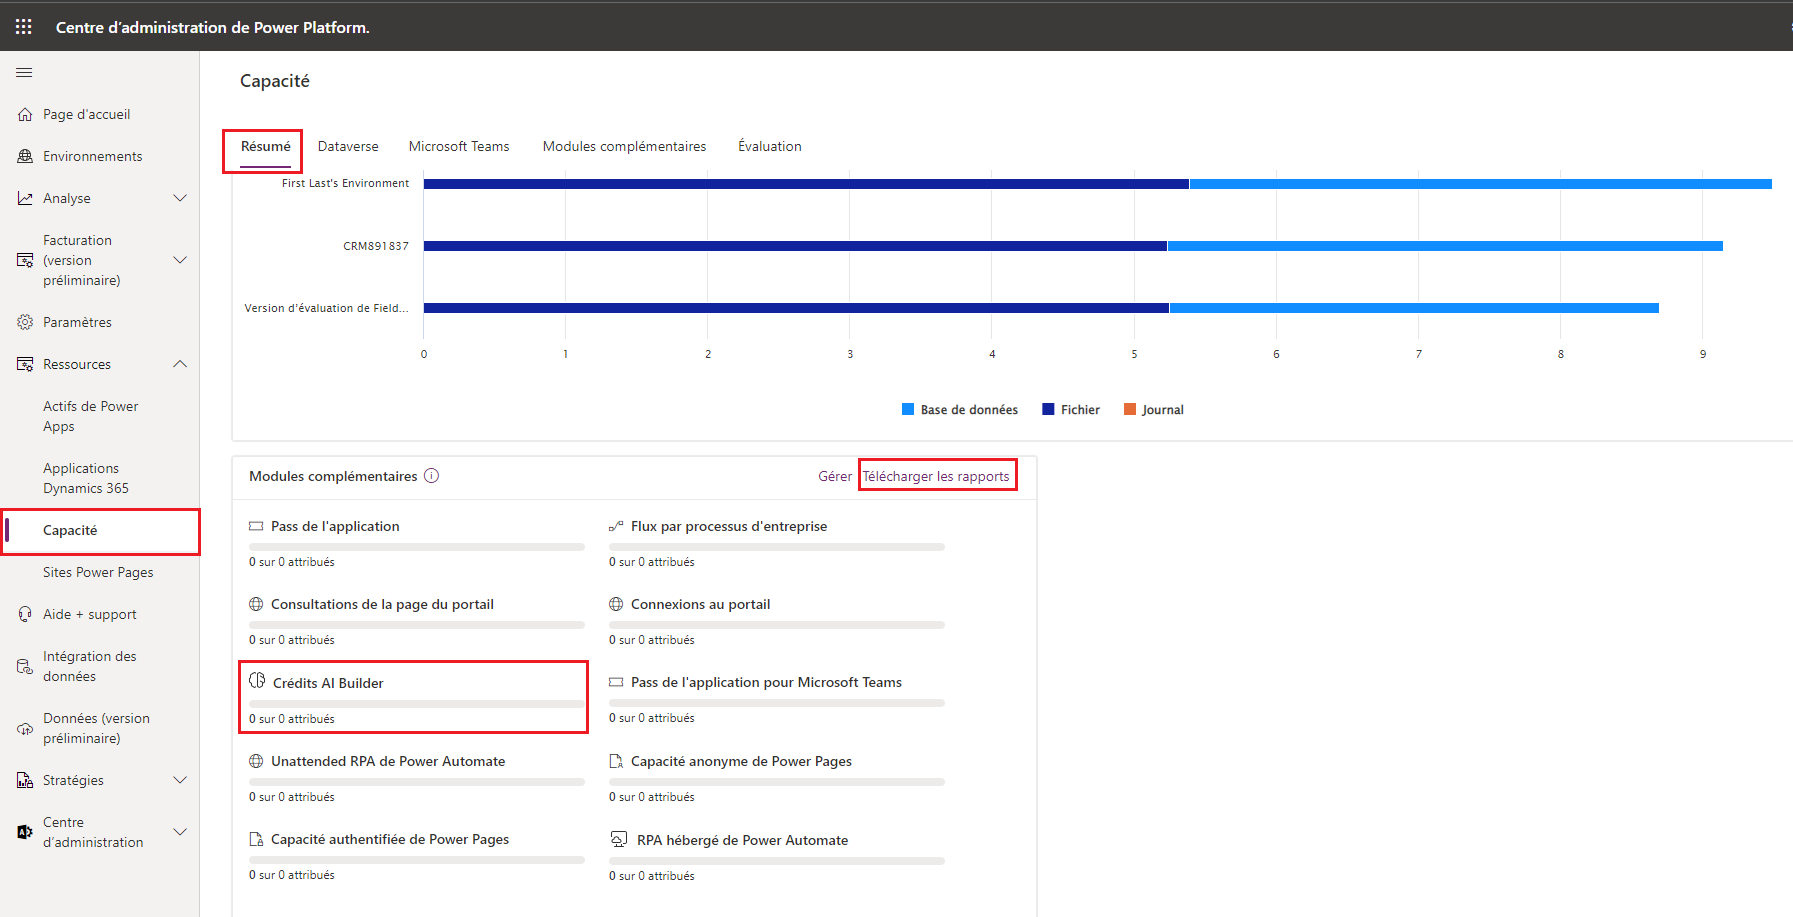
Task: Click the Page d'accueil home icon
Action: [x=25, y=115]
